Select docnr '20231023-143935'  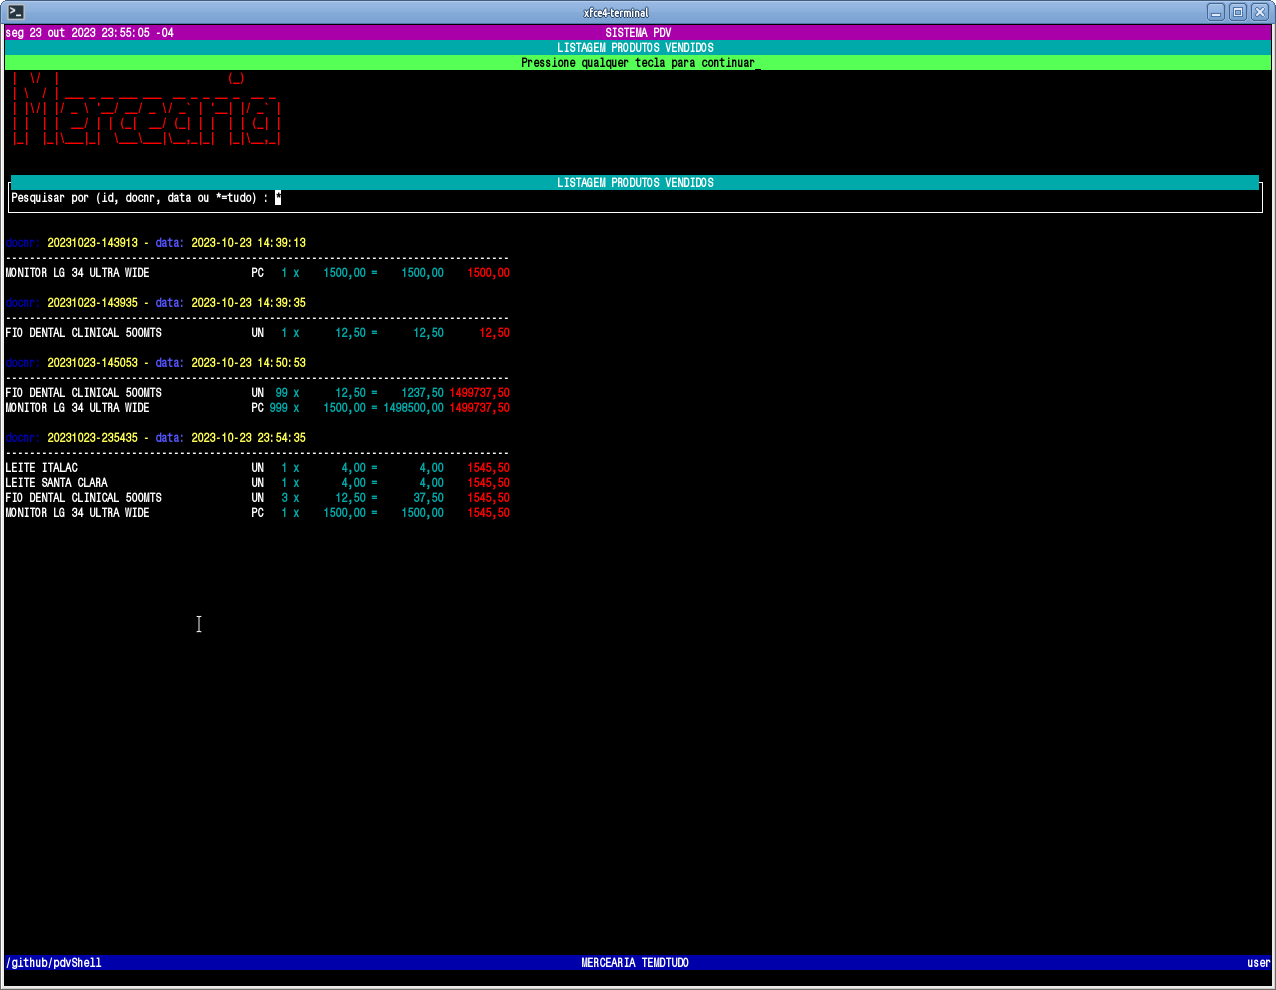tap(93, 303)
